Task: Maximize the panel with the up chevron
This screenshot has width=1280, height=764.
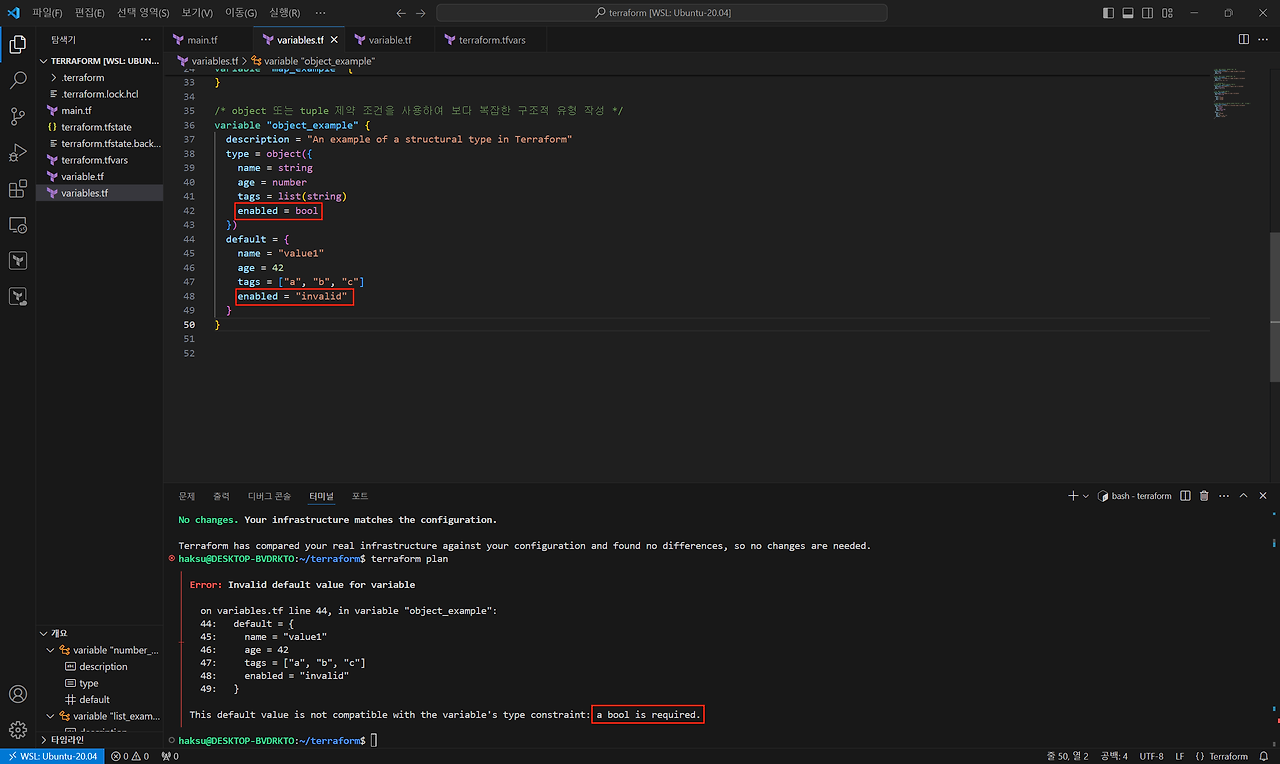Action: point(1244,496)
